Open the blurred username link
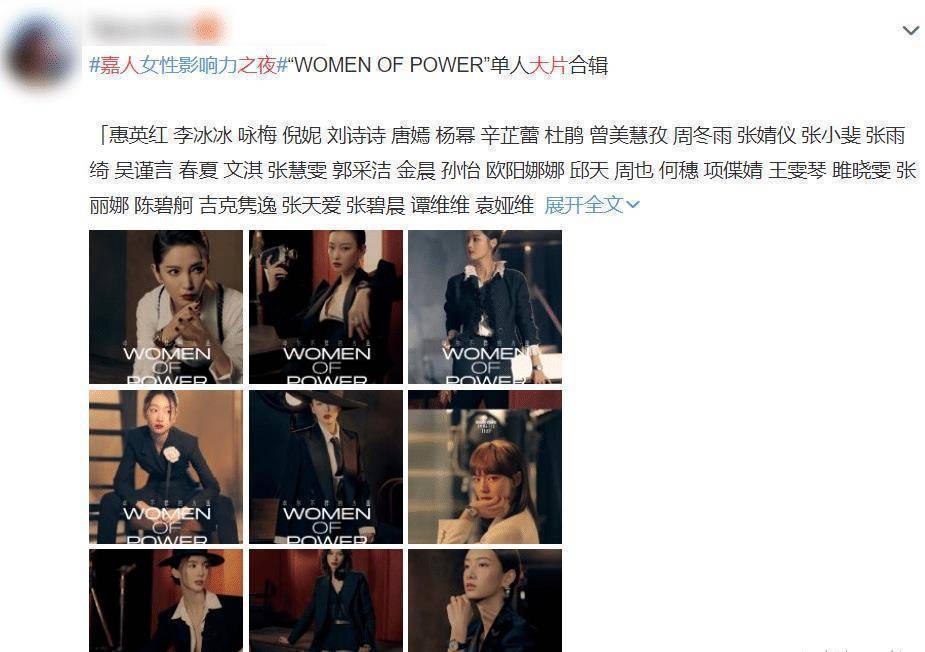The image size is (925, 652). pyautogui.click(x=139, y=29)
